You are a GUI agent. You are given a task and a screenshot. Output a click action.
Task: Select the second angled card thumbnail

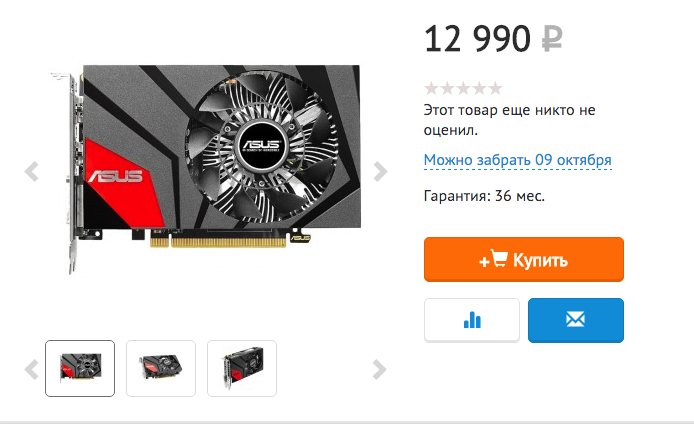161,368
